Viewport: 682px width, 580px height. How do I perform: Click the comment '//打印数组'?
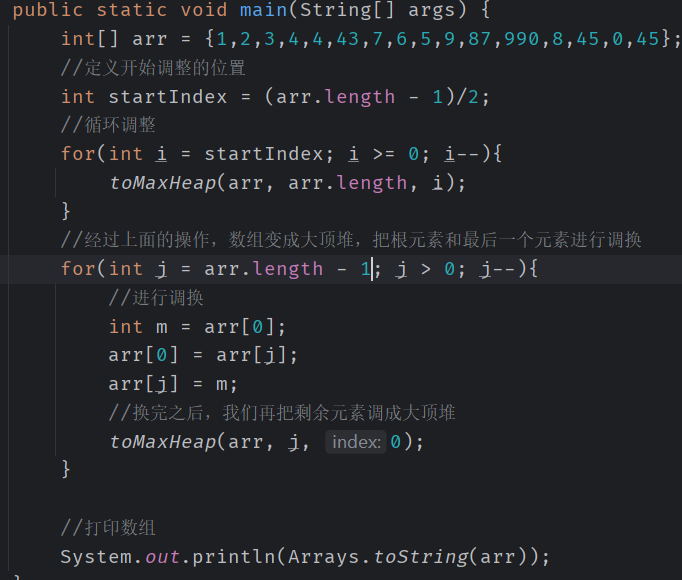coord(108,528)
